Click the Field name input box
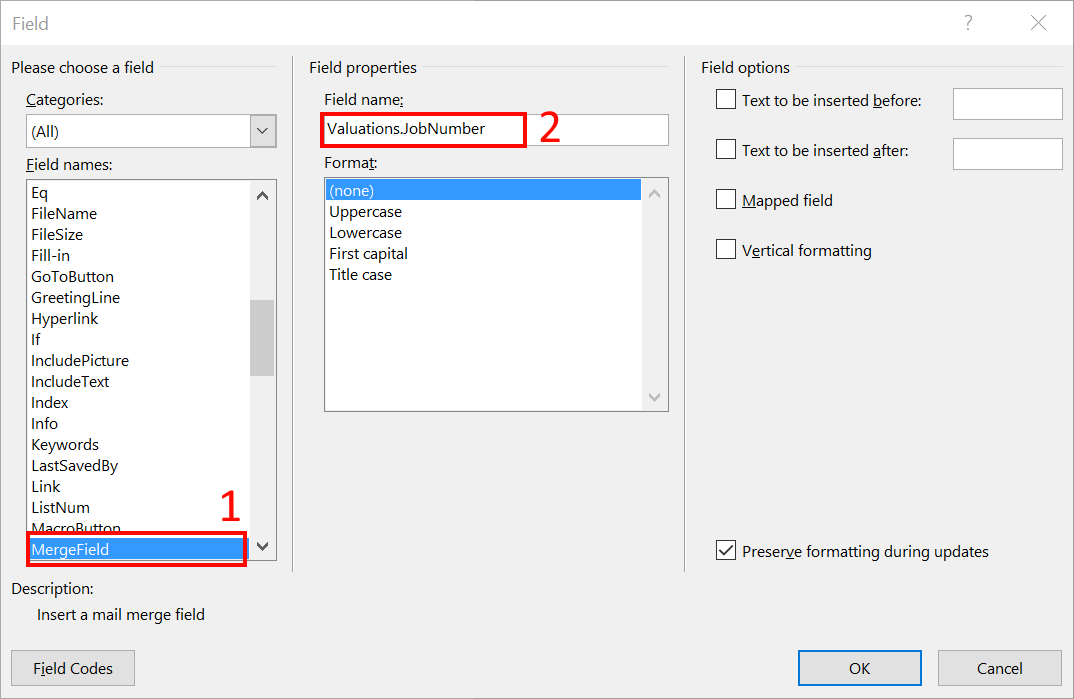 [590, 130]
